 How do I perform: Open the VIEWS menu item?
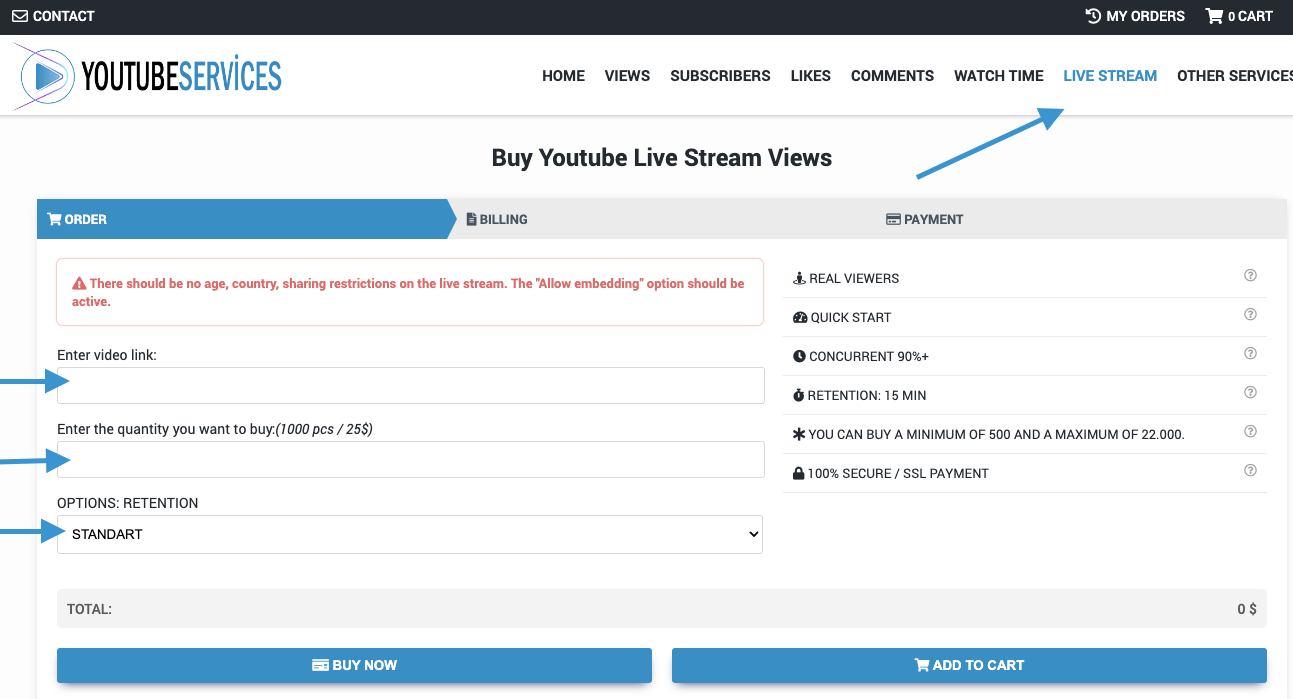627,75
